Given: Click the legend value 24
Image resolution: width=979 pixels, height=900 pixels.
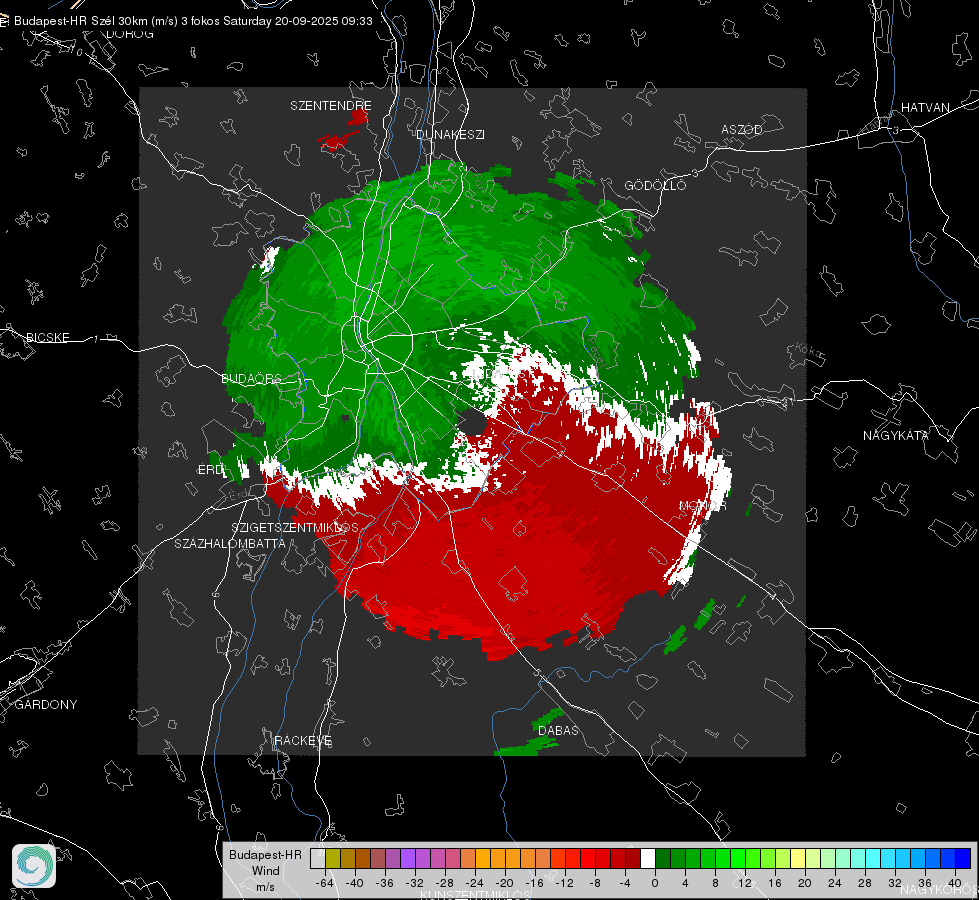Looking at the screenshot, I should click(x=834, y=883).
